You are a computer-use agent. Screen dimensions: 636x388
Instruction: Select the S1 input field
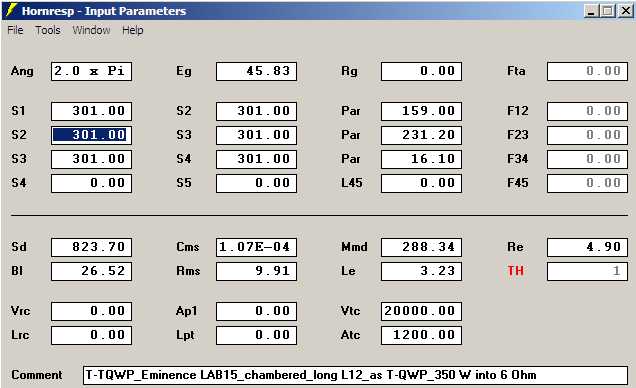pyautogui.click(x=91, y=111)
